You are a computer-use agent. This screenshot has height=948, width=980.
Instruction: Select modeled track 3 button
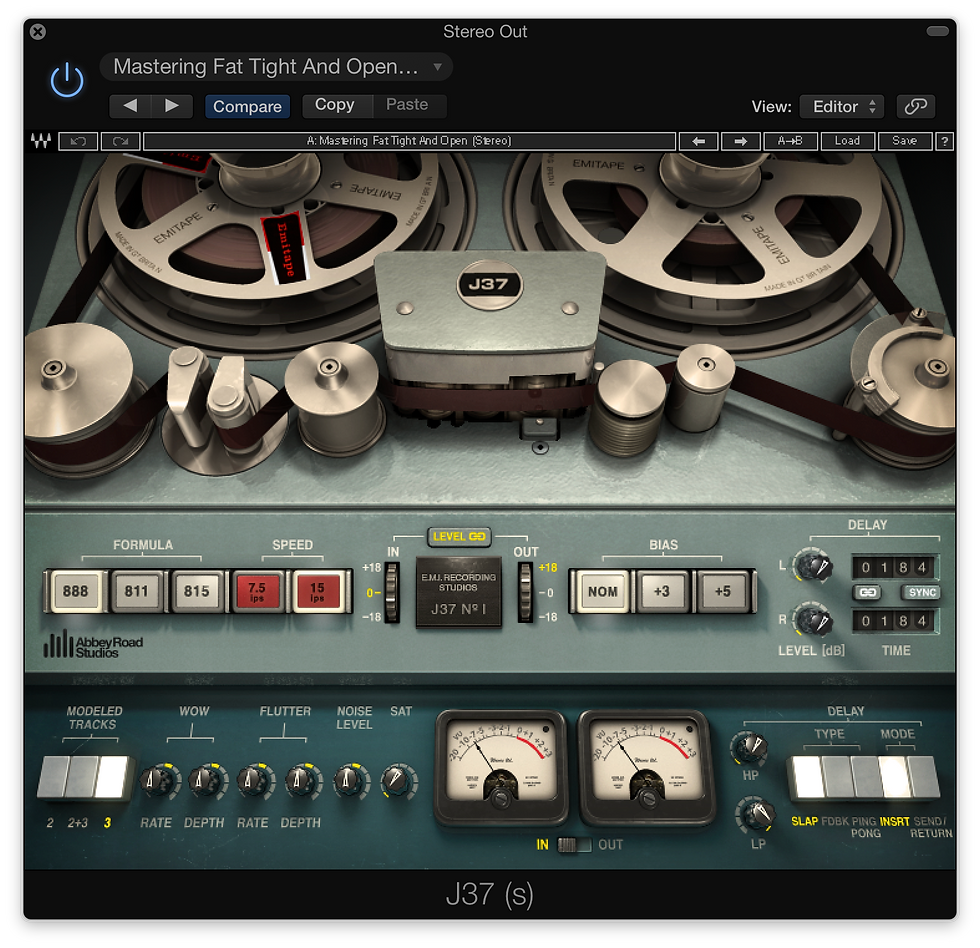pos(112,777)
